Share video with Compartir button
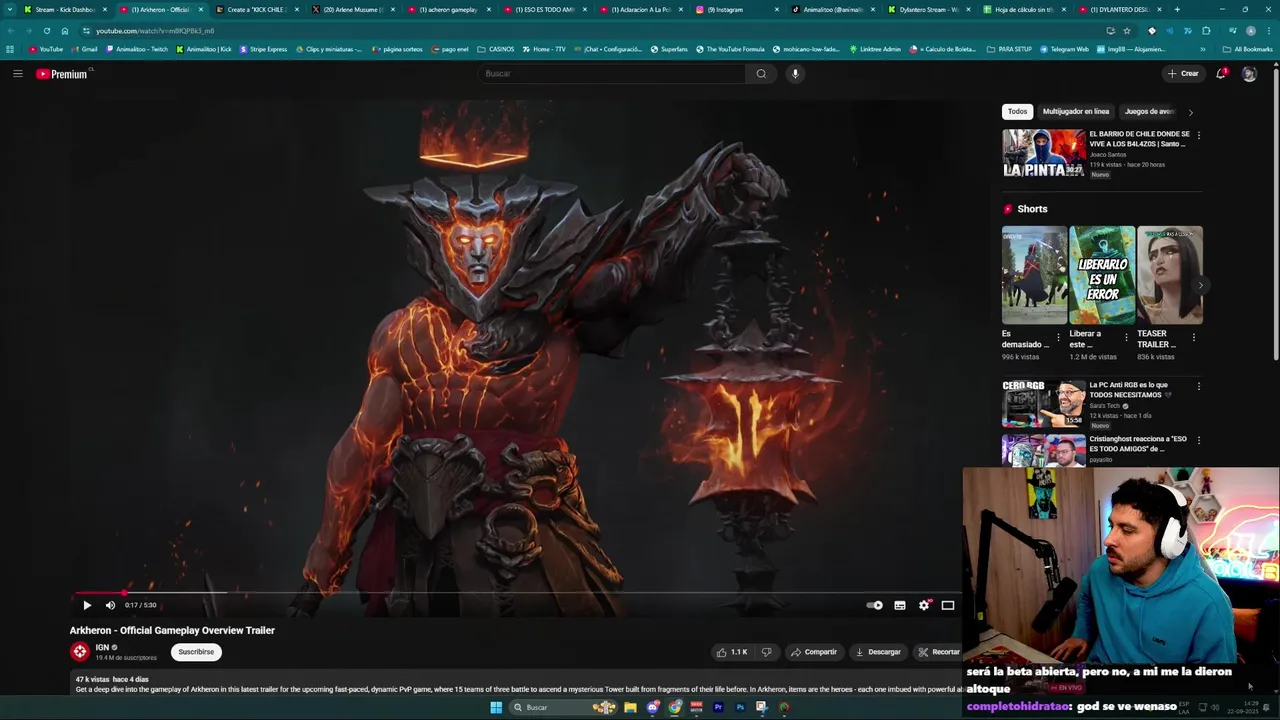Image resolution: width=1280 pixels, height=720 pixels. [x=814, y=652]
